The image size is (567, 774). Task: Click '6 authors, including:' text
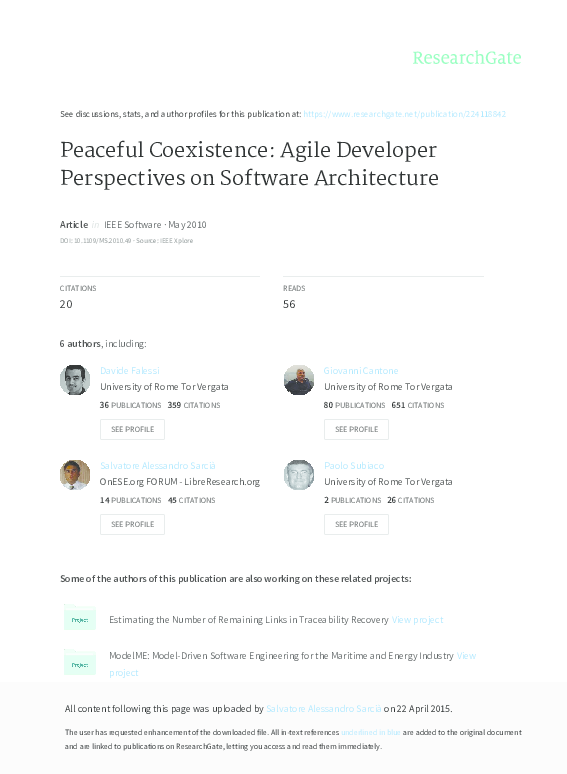(x=103, y=344)
